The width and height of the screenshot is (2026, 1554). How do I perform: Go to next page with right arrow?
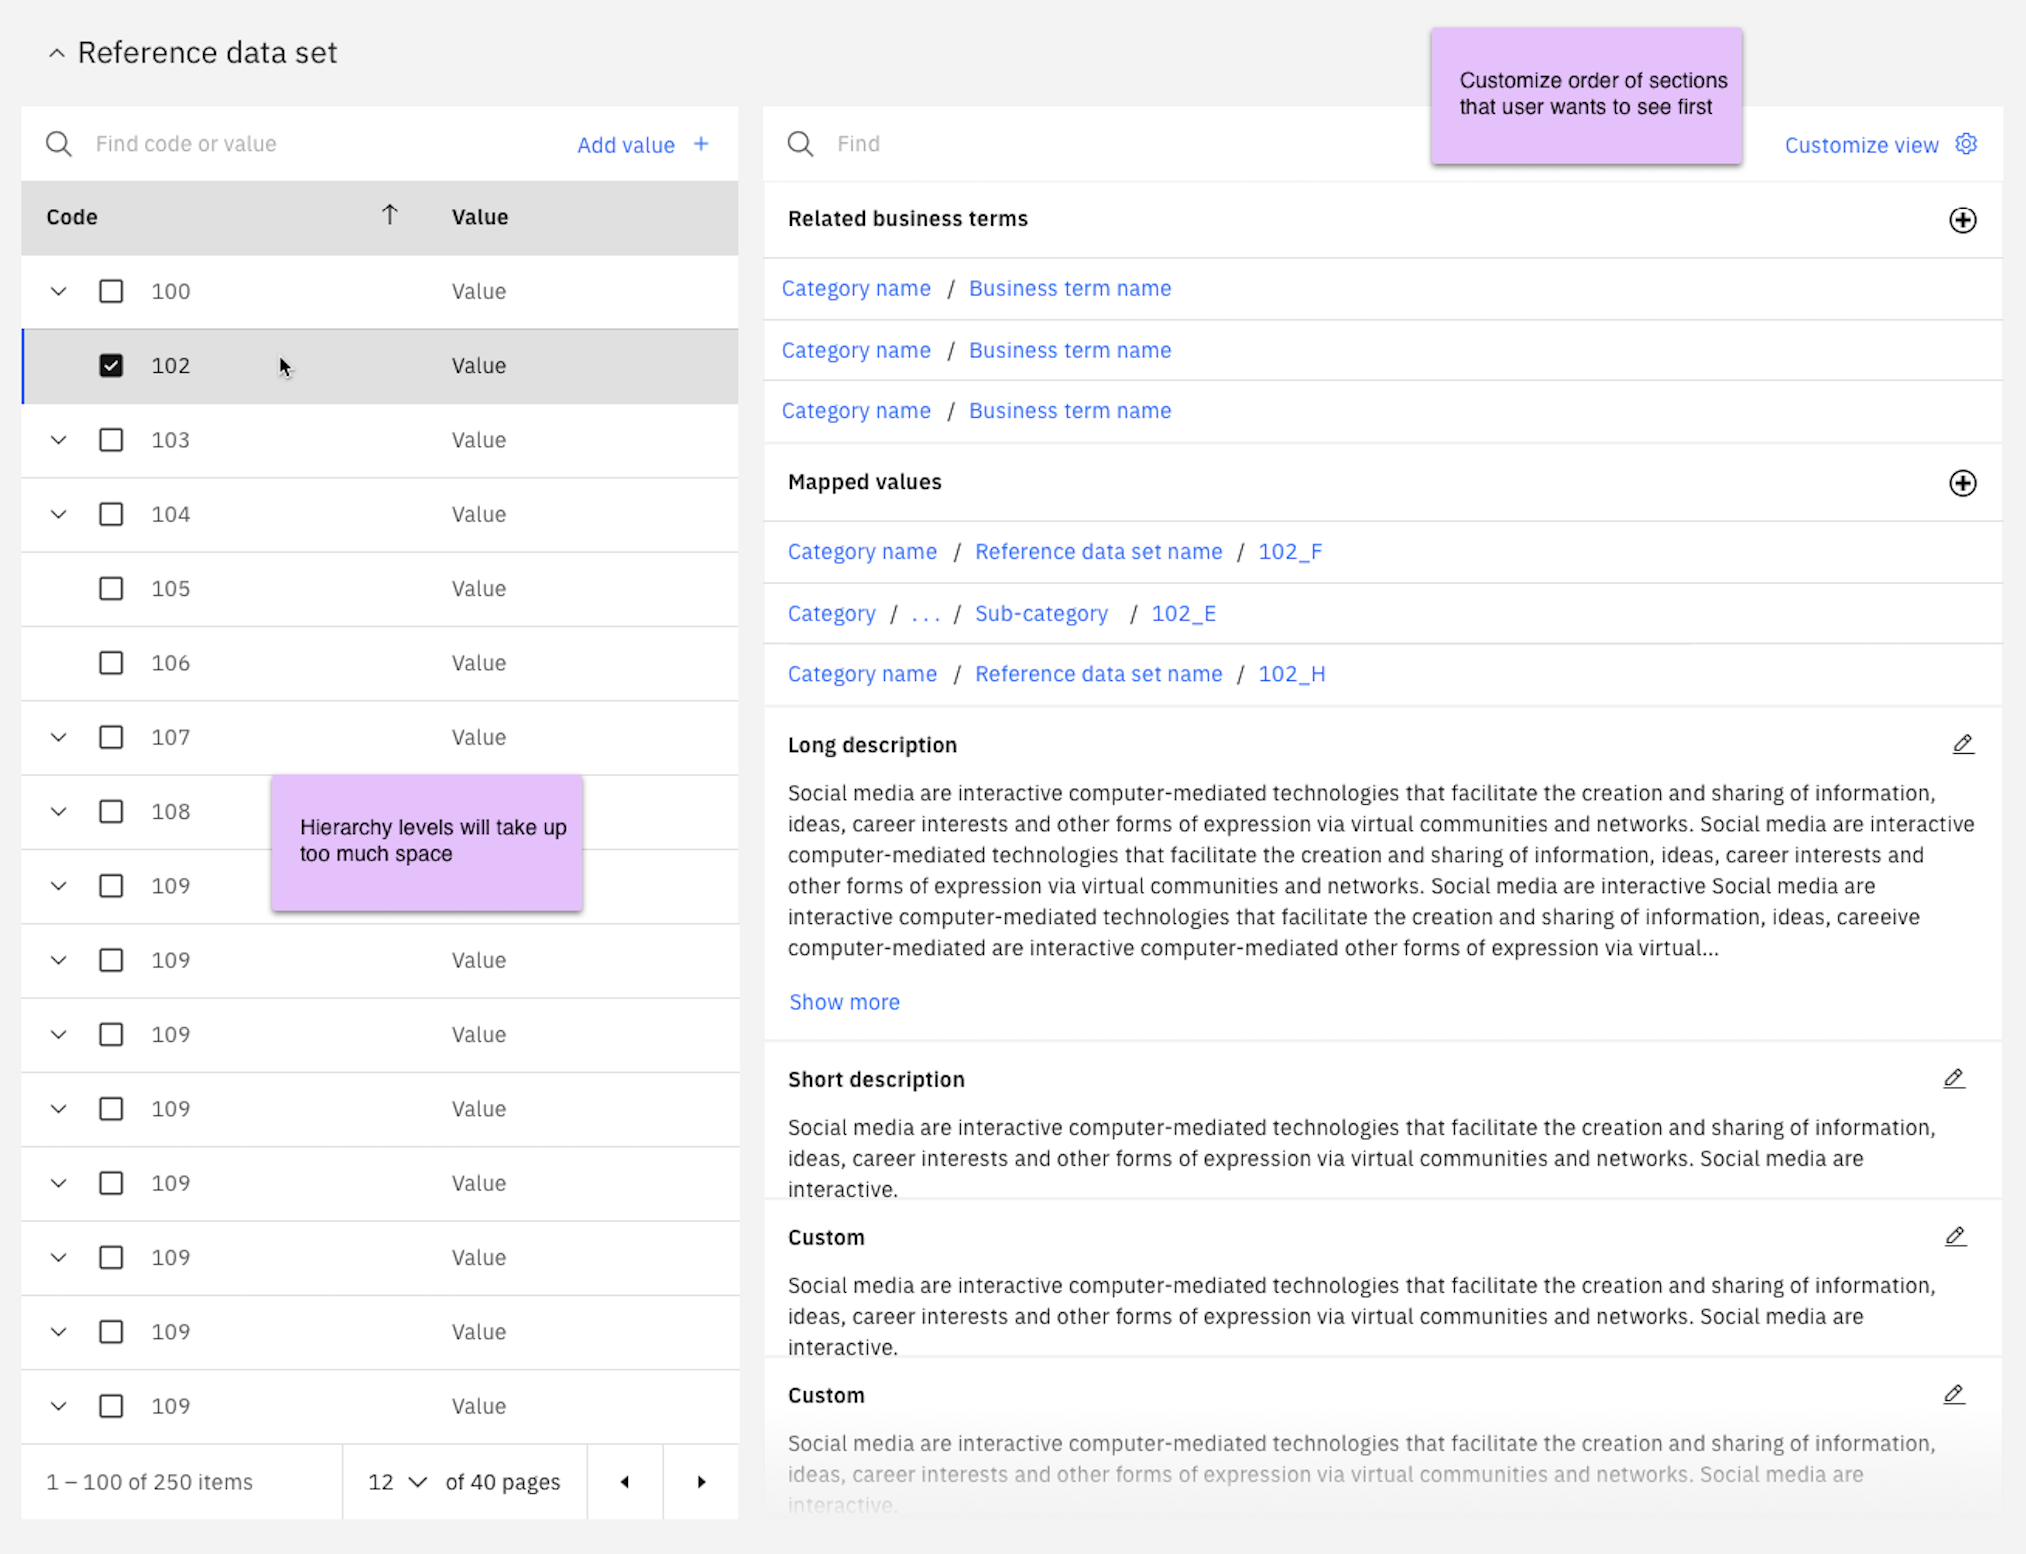coord(701,1482)
